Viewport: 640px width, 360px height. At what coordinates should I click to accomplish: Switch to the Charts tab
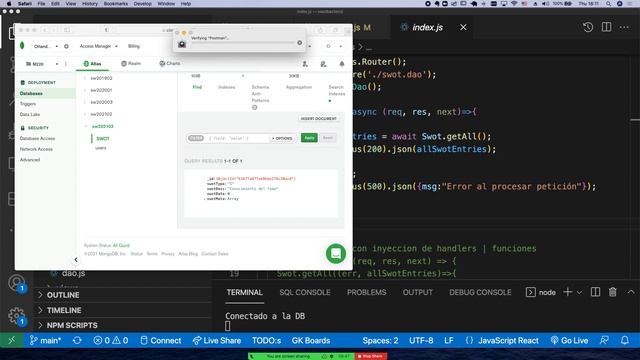(170, 64)
